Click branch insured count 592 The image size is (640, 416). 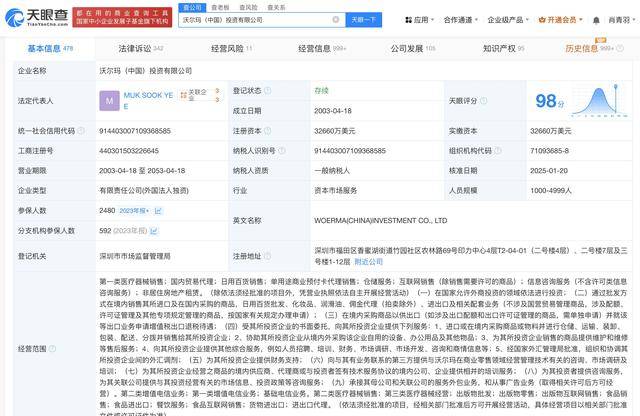(105, 230)
